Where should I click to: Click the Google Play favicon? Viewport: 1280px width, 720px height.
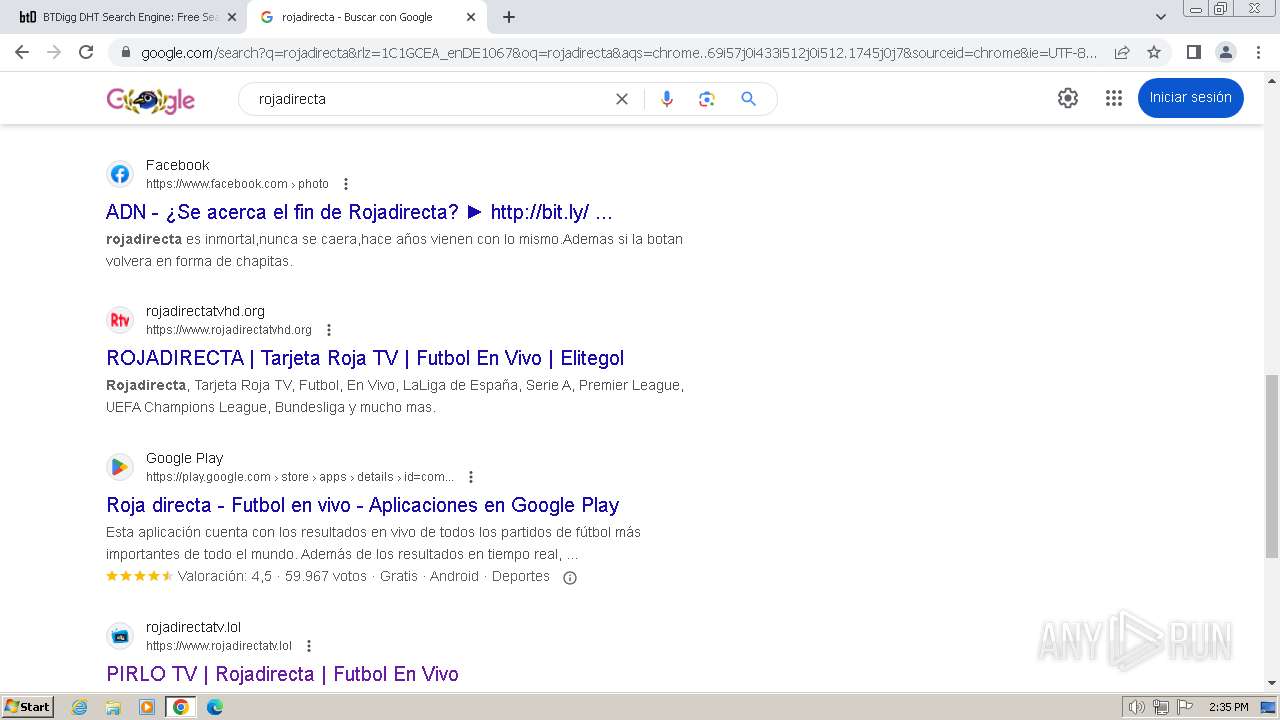(x=120, y=467)
